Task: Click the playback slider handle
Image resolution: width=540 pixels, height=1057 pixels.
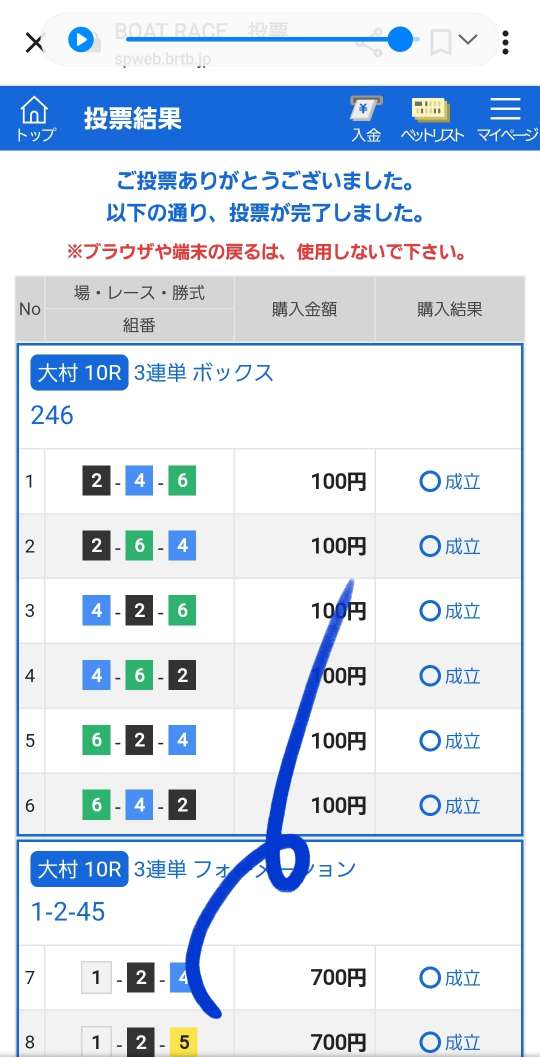Action: point(400,40)
